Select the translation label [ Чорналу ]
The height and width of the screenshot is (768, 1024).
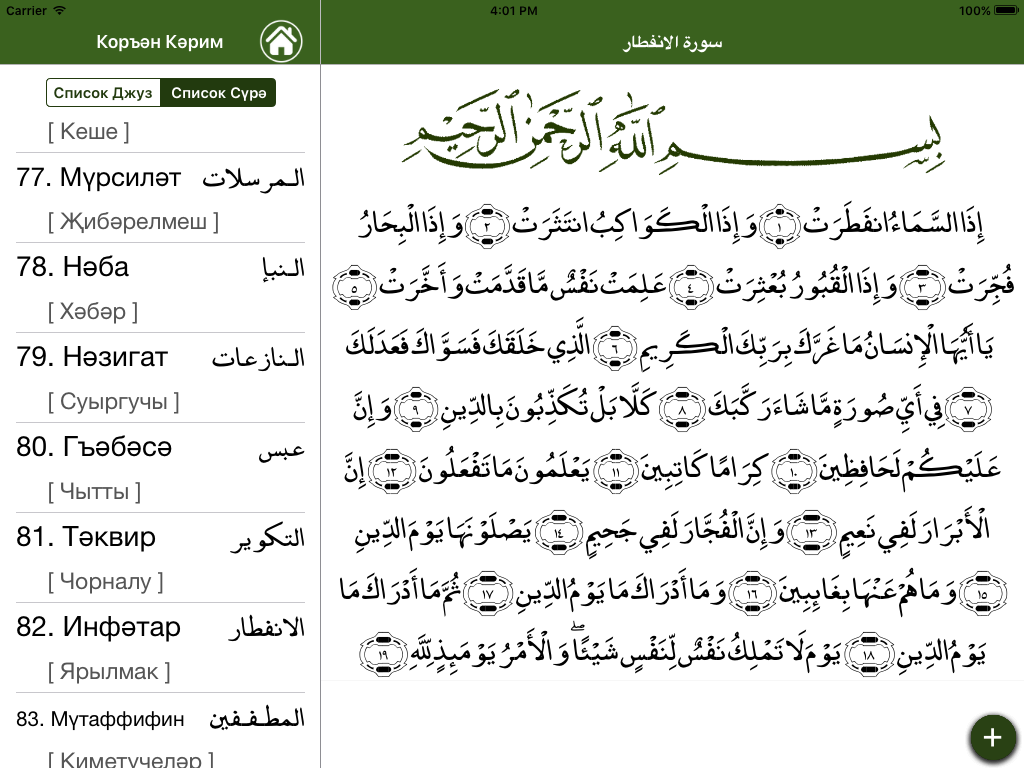tap(105, 581)
